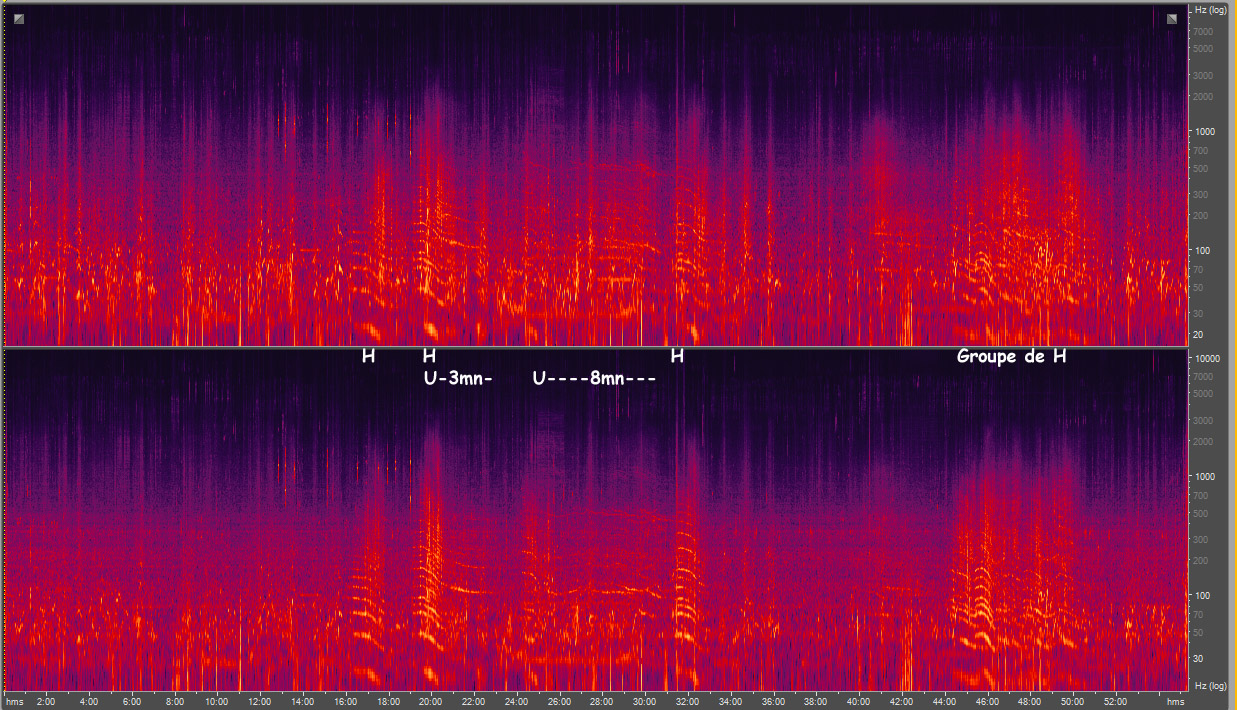The height and width of the screenshot is (710, 1237).
Task: Click the fade-out handle at top-right corner
Action: click(x=1171, y=19)
